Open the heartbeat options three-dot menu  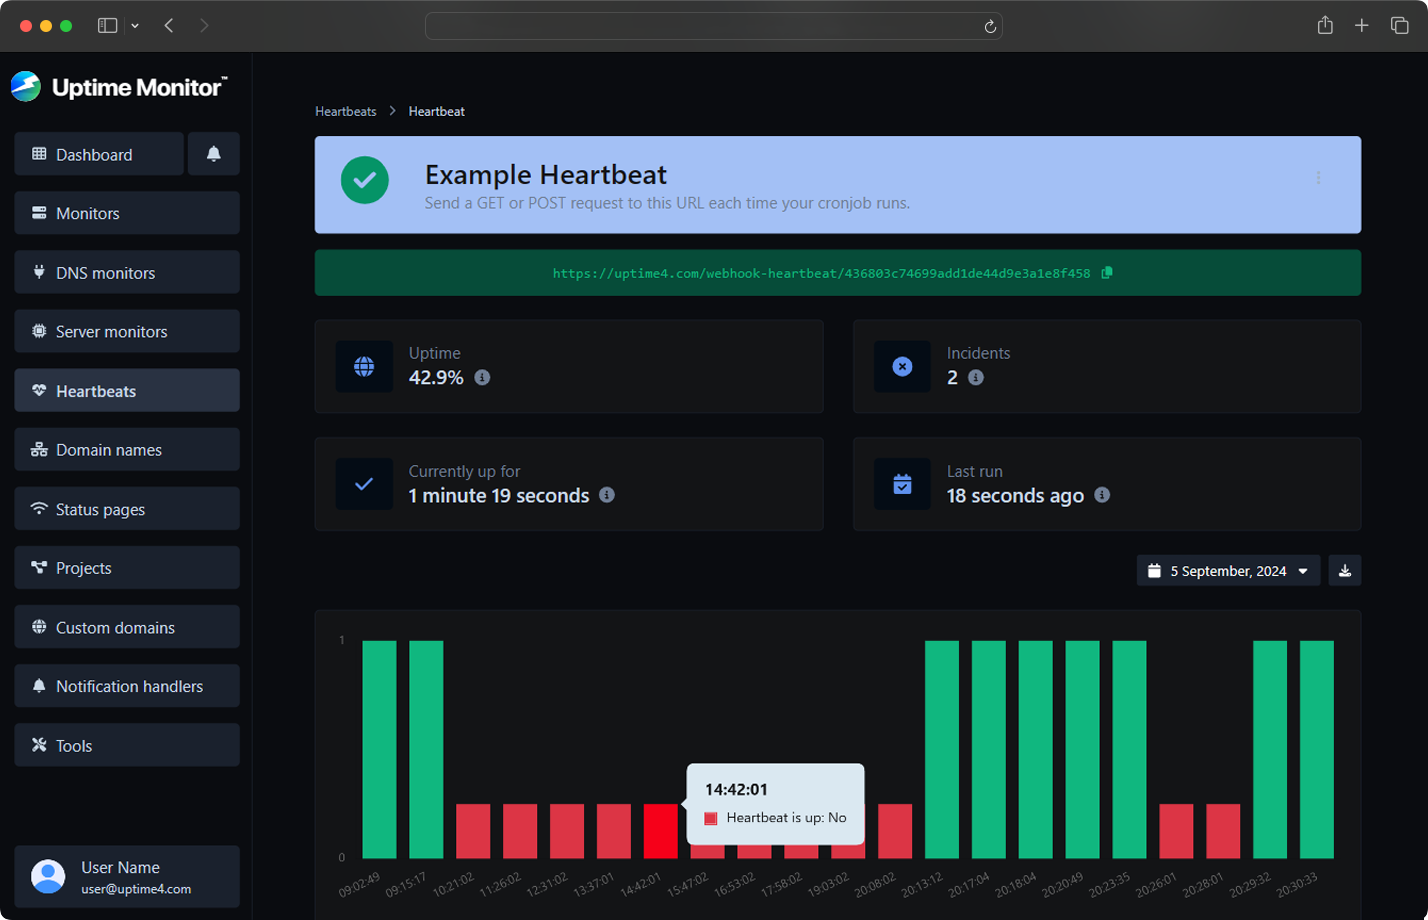click(1319, 177)
